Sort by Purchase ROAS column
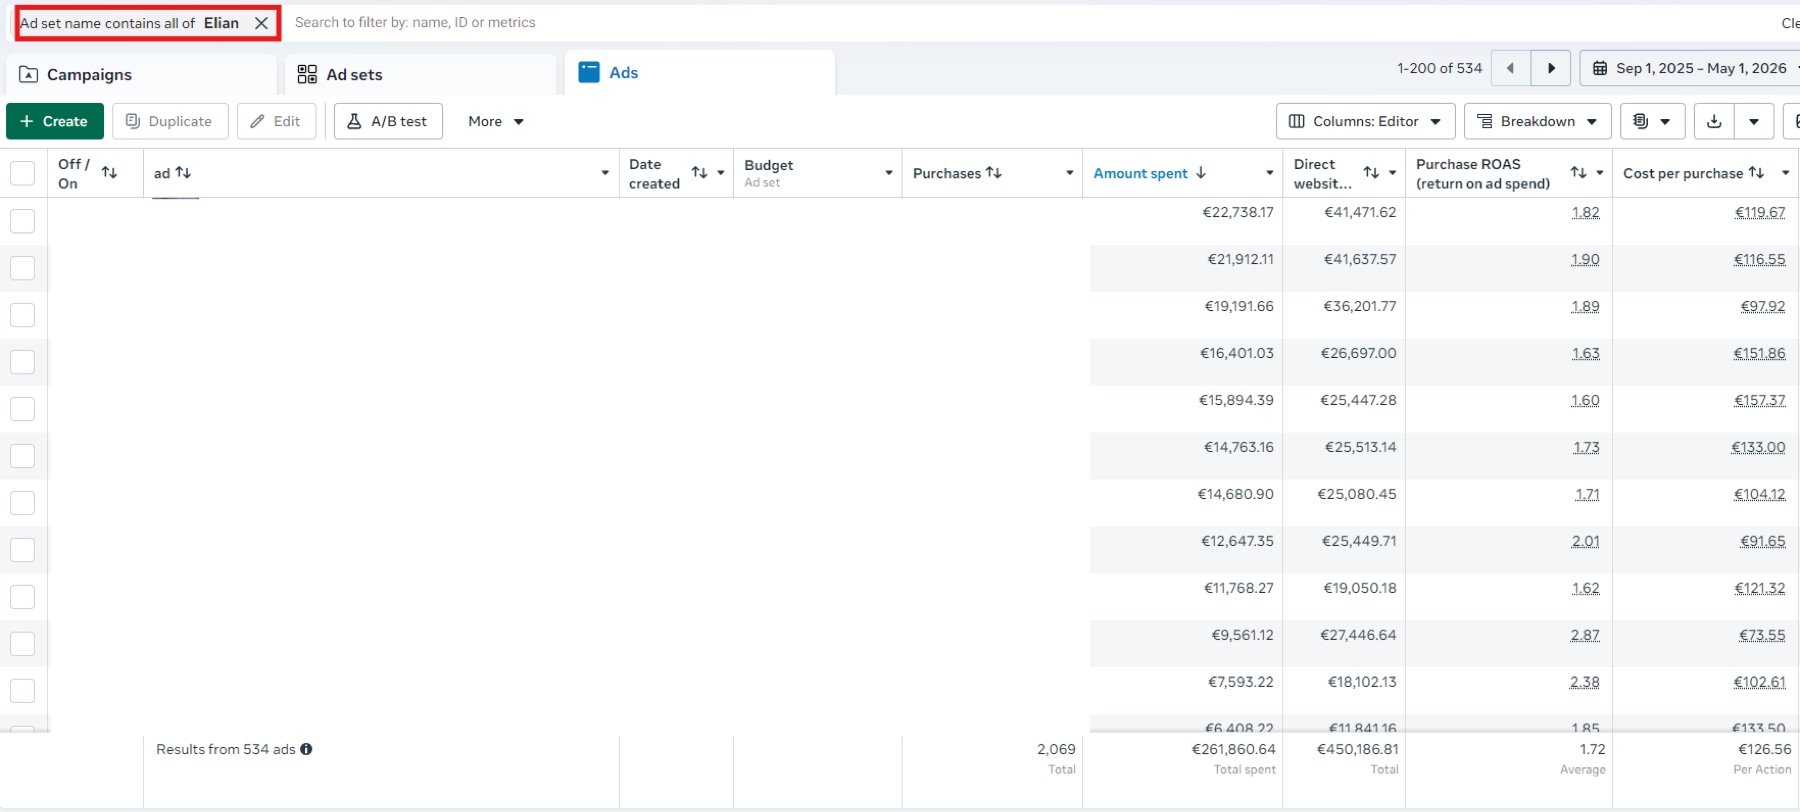Screen dimensions: 1800x812 point(1579,173)
